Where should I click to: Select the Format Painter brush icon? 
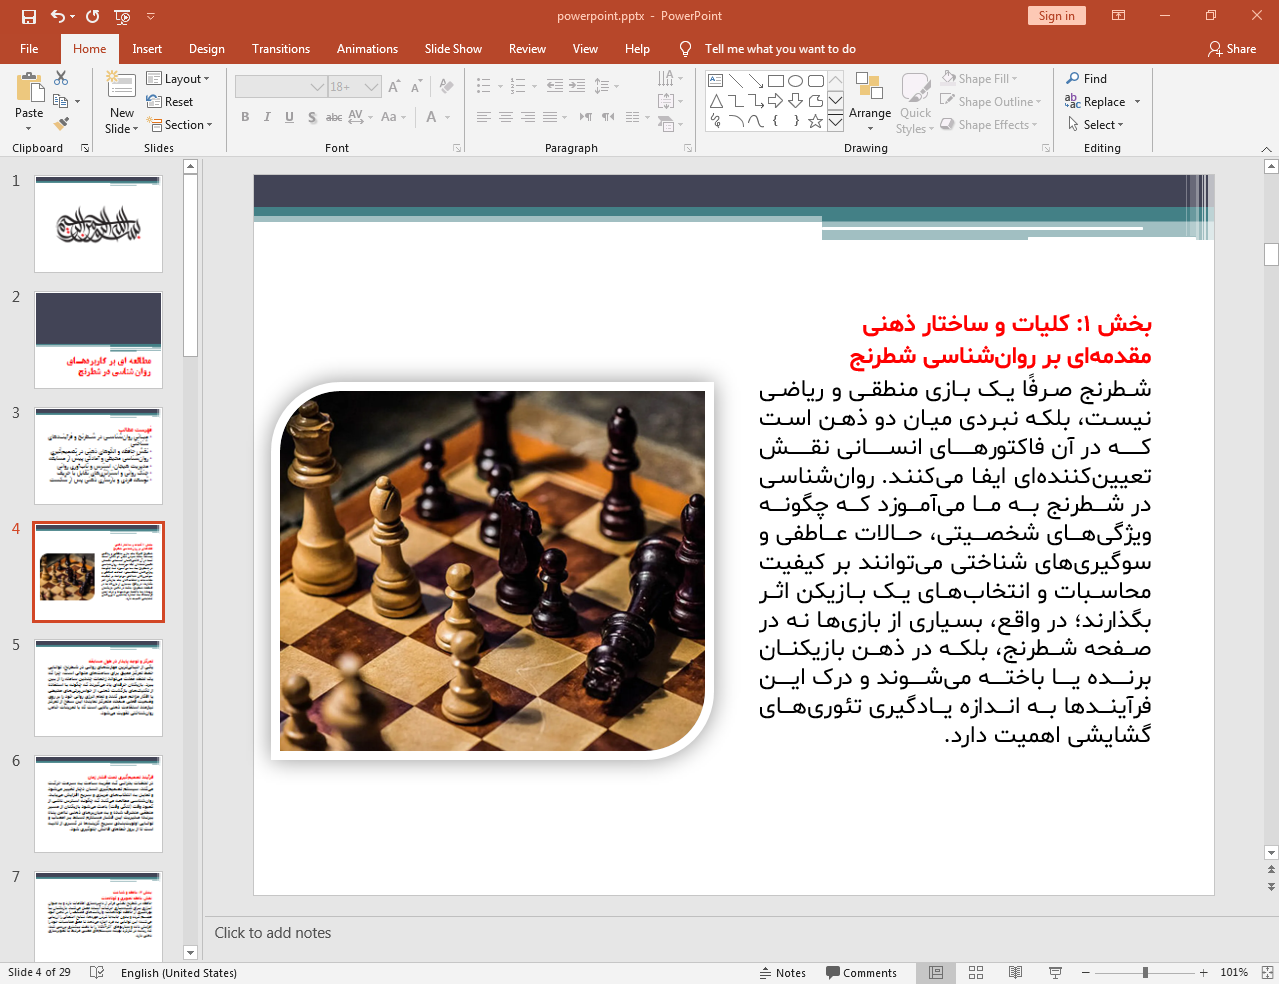click(x=61, y=124)
